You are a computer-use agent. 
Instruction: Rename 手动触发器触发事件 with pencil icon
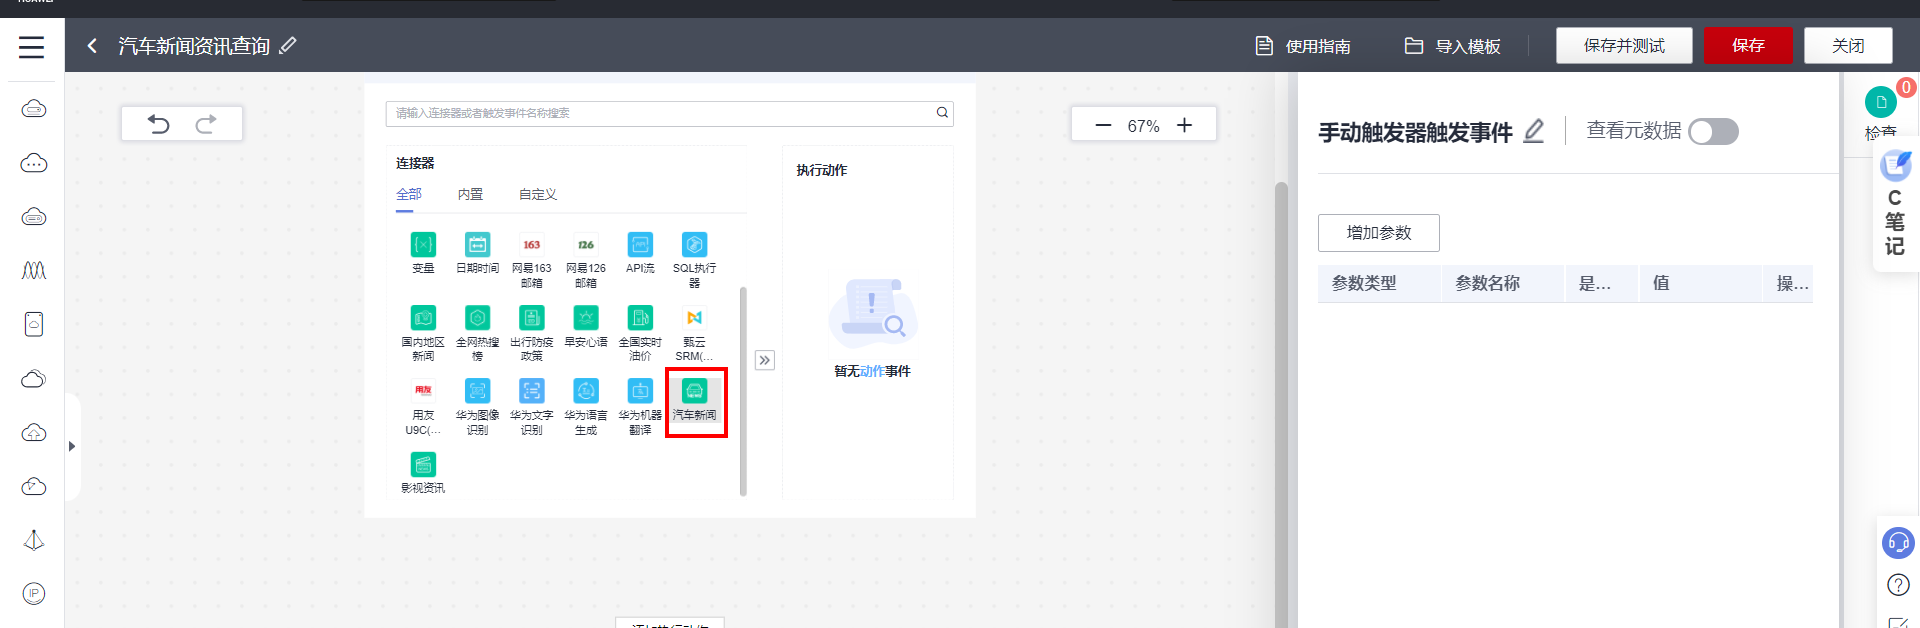(1534, 131)
